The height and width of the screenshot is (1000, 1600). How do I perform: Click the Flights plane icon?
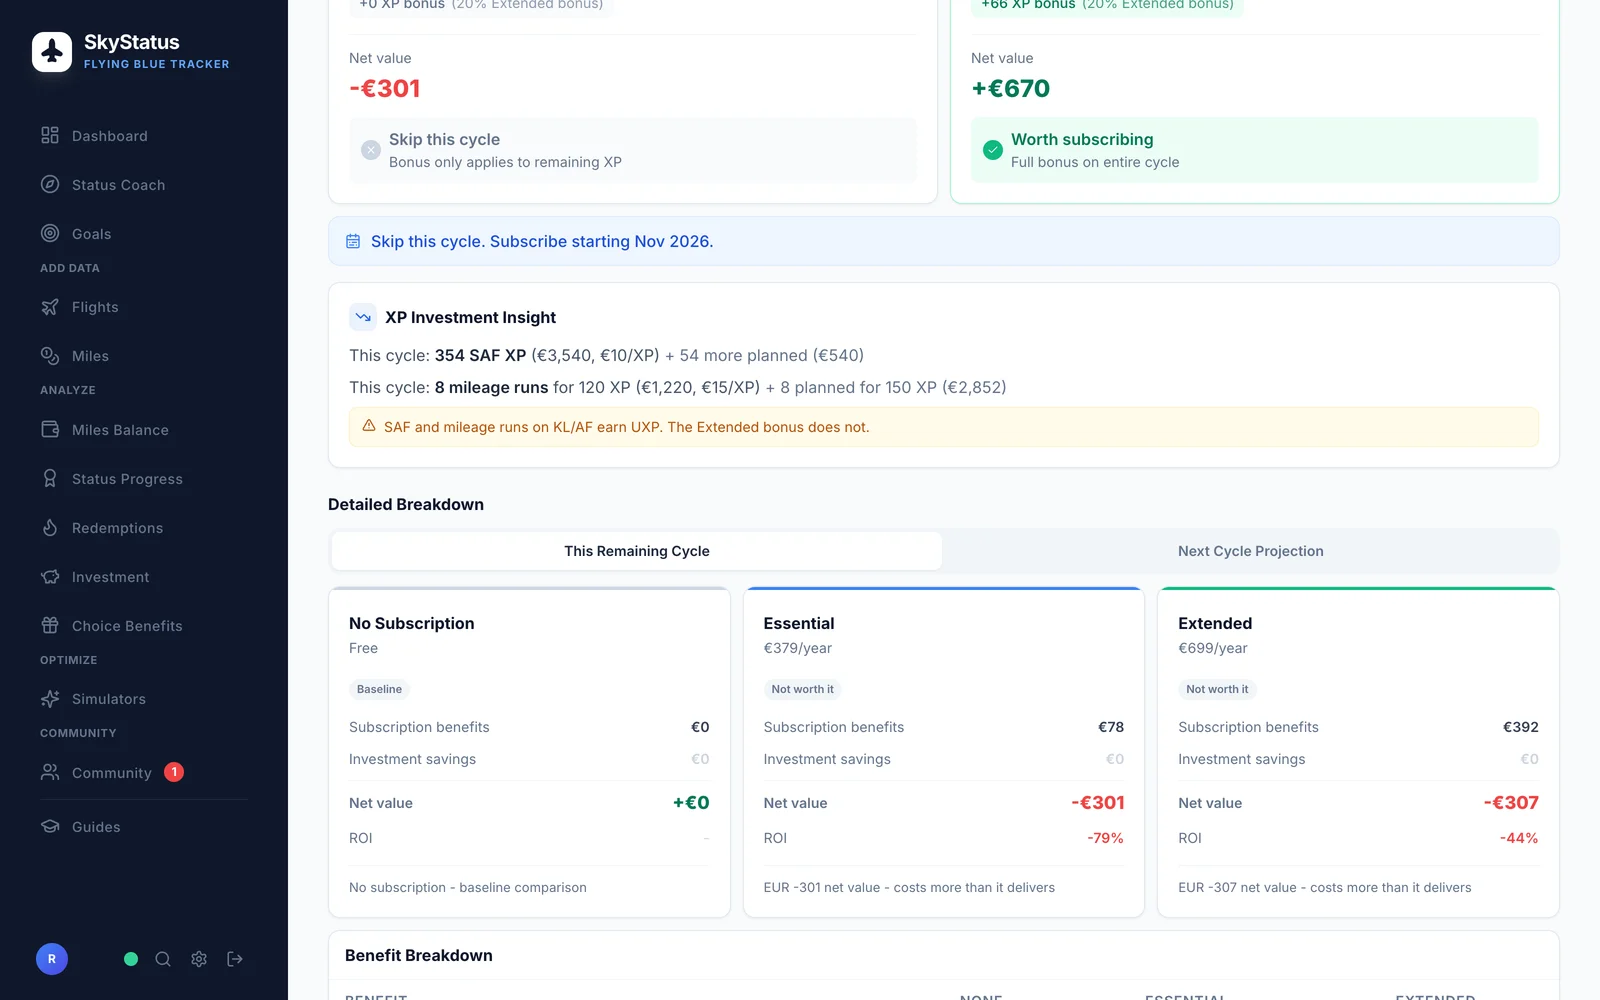point(50,307)
